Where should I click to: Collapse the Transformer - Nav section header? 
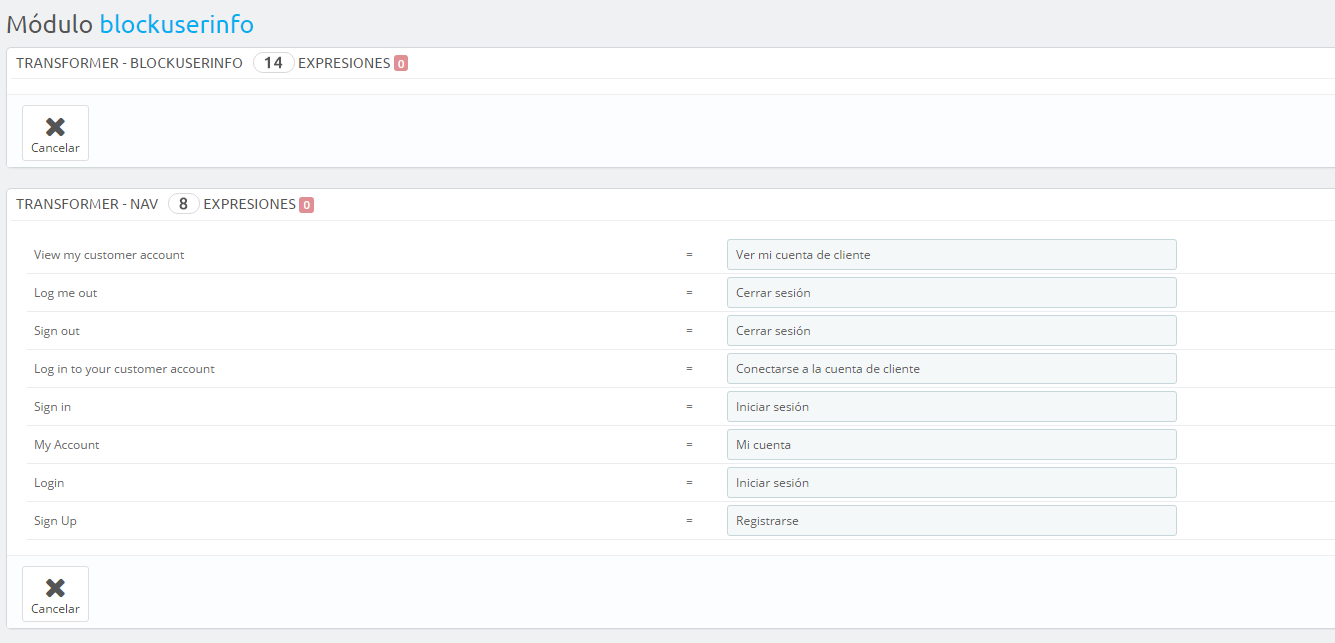(87, 204)
